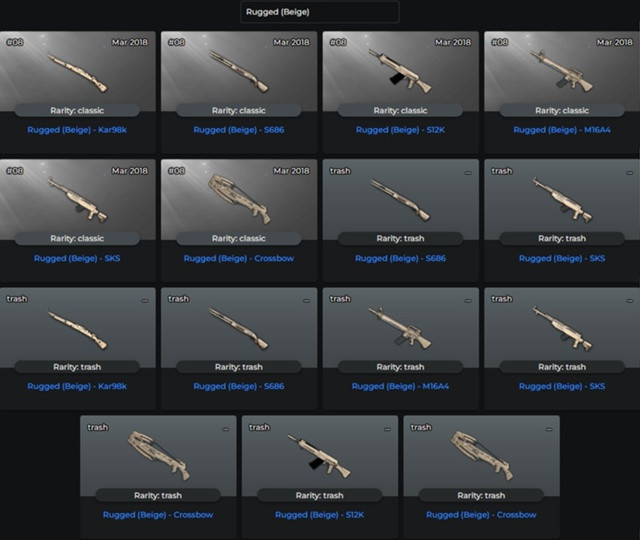Click the dash icon on the trash M16A4 card

click(x=468, y=301)
